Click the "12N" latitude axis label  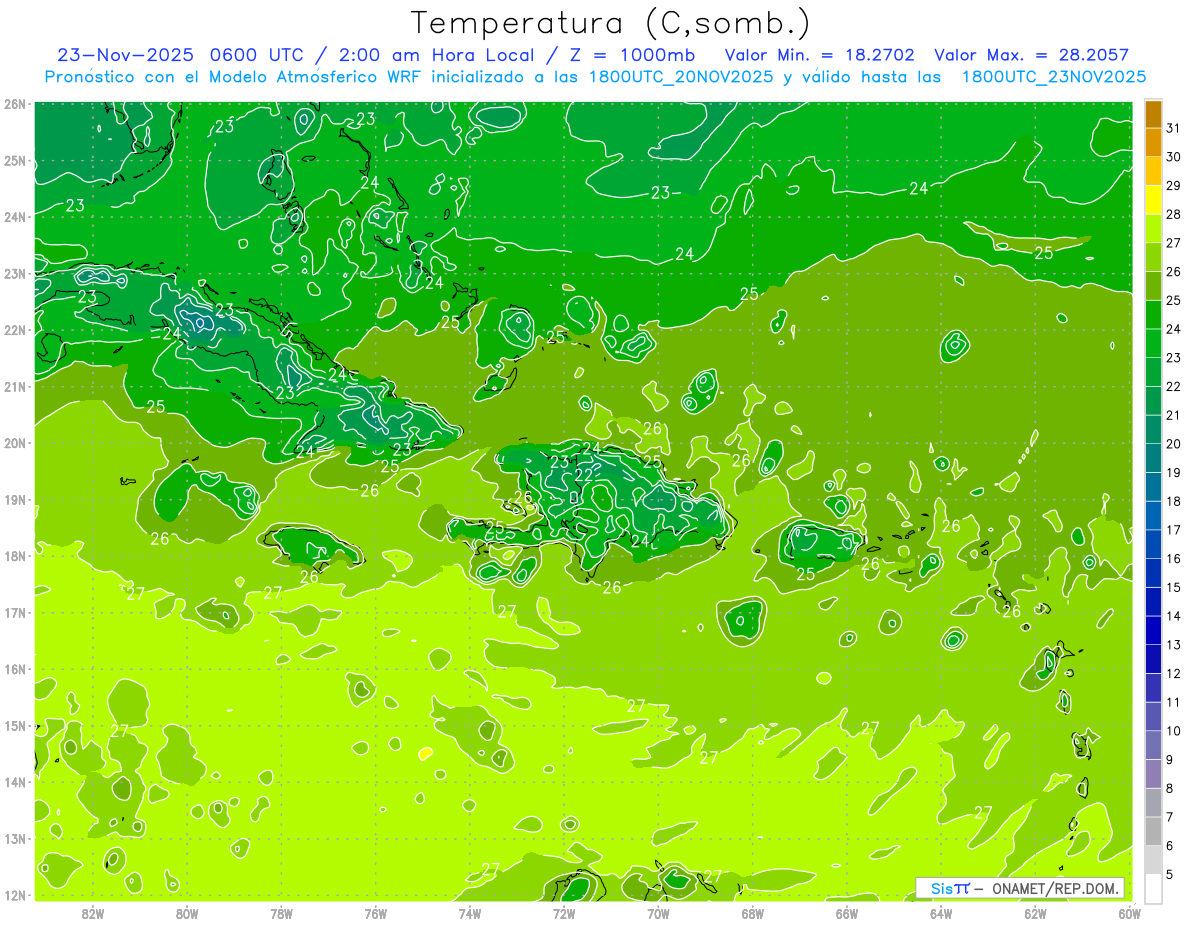[x=15, y=895]
